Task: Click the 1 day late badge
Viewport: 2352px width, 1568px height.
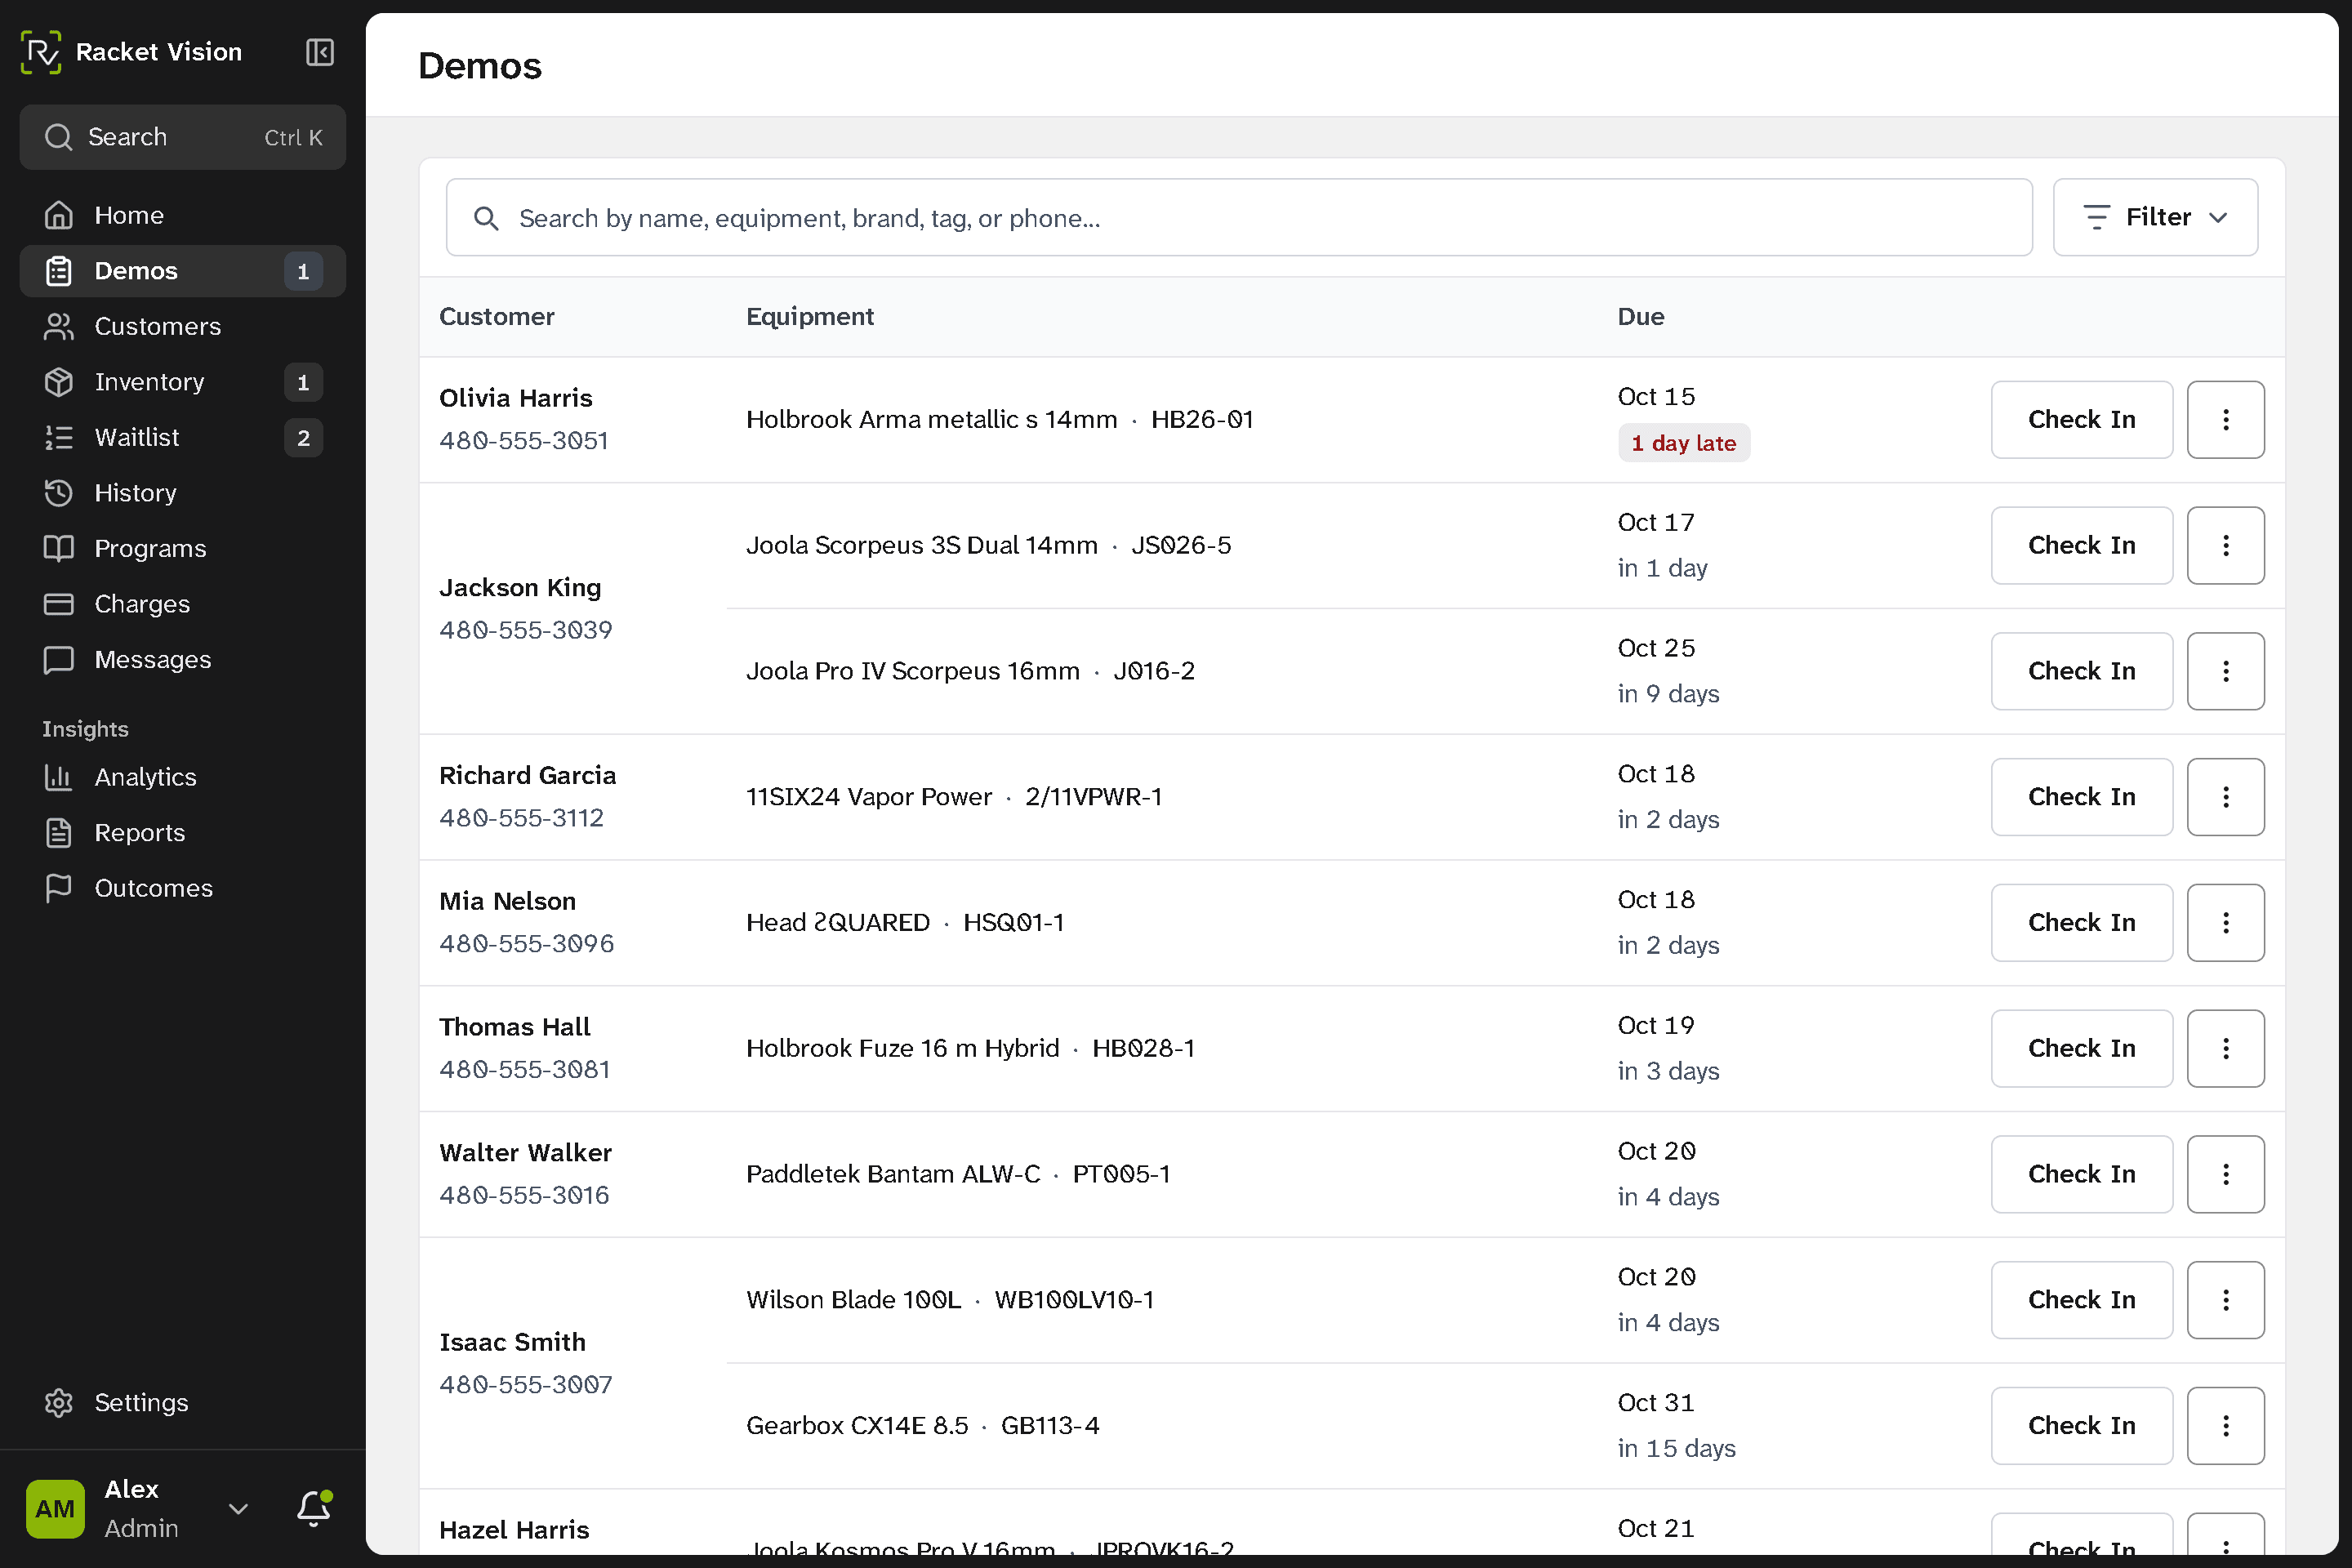Action: click(1683, 443)
